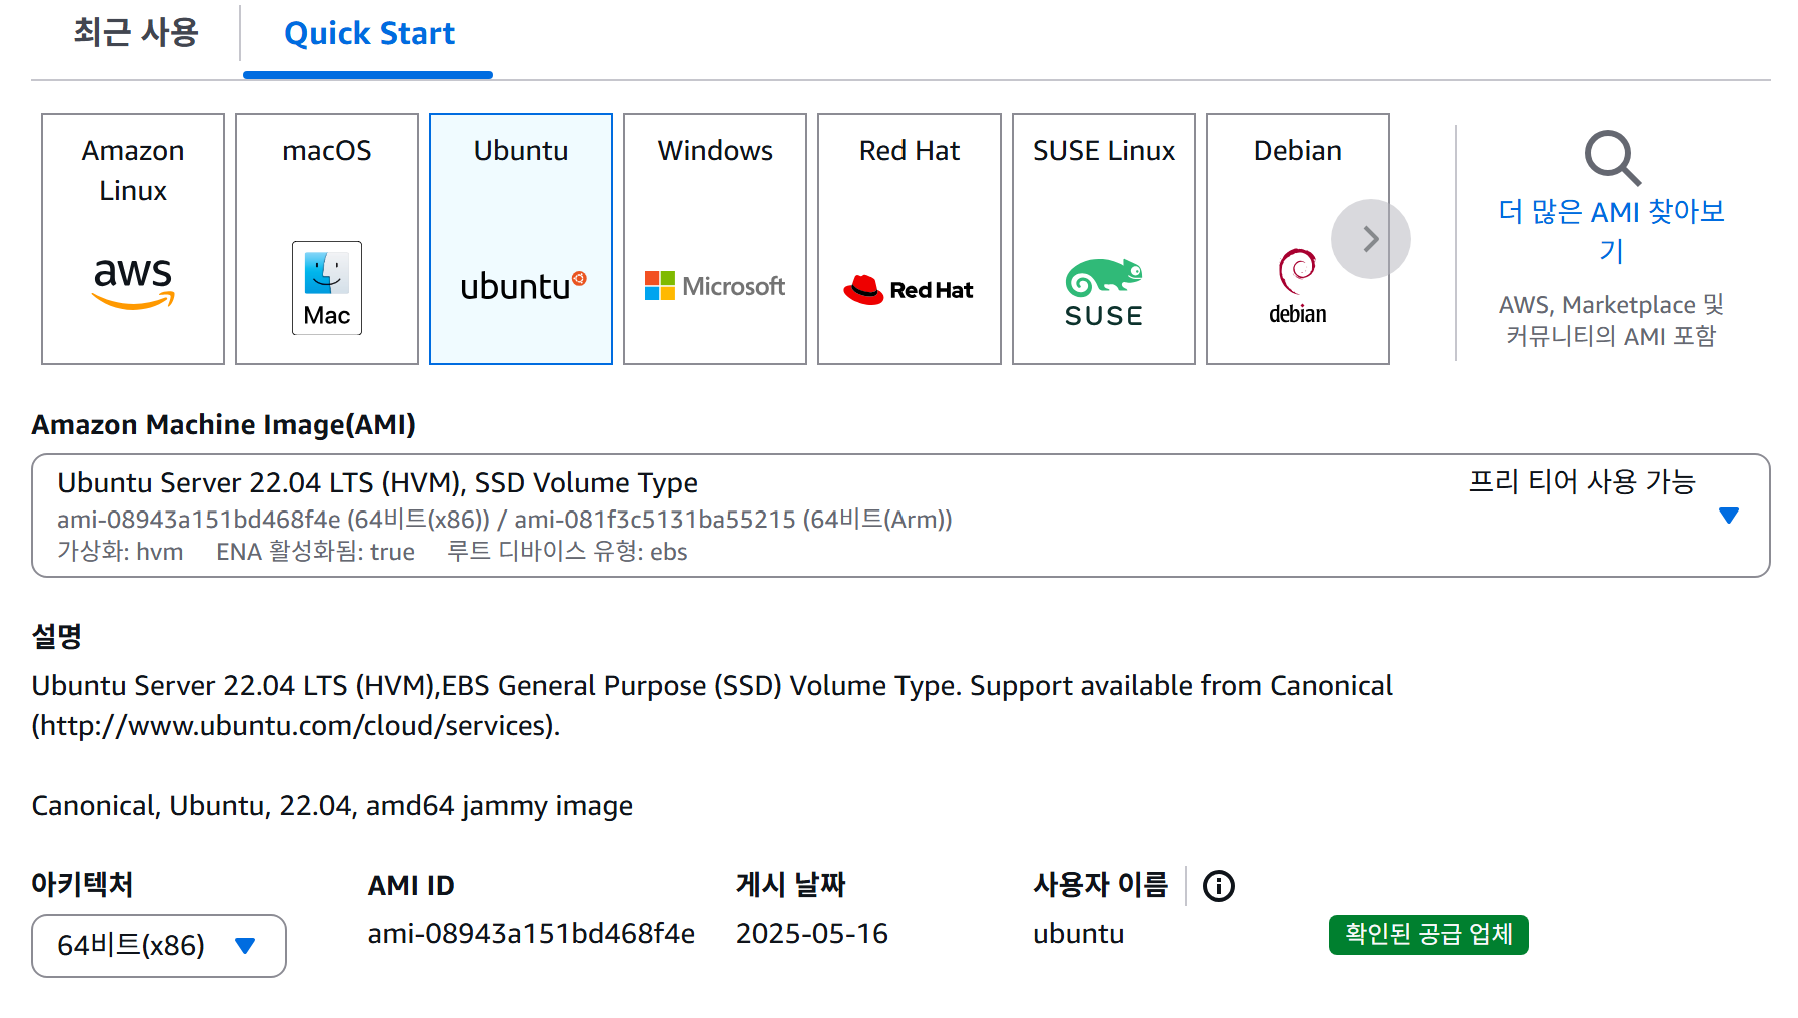Viewport: 1798px width, 1018px height.
Task: Click the magnifying glass search icon
Action: click(1612, 158)
